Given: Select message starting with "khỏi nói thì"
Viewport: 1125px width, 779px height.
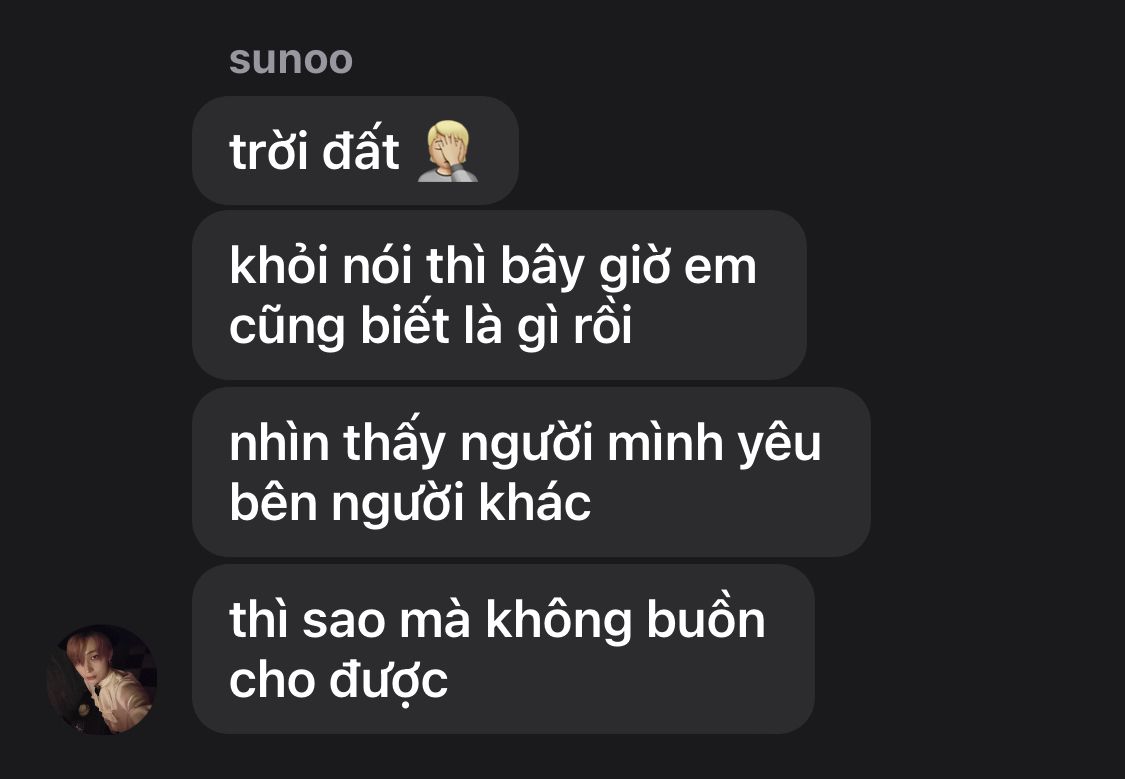Looking at the screenshot, I should pos(499,295).
